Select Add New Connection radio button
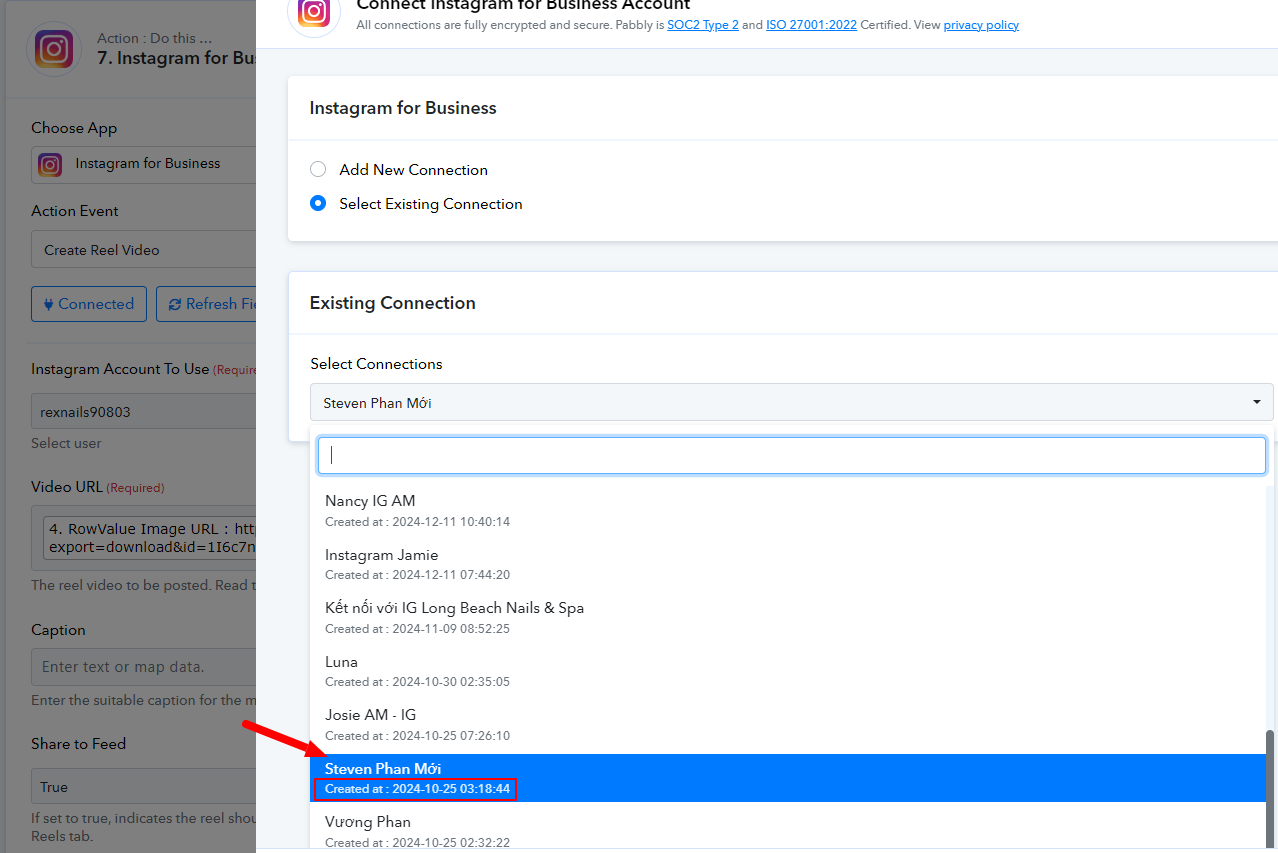 pyautogui.click(x=318, y=170)
